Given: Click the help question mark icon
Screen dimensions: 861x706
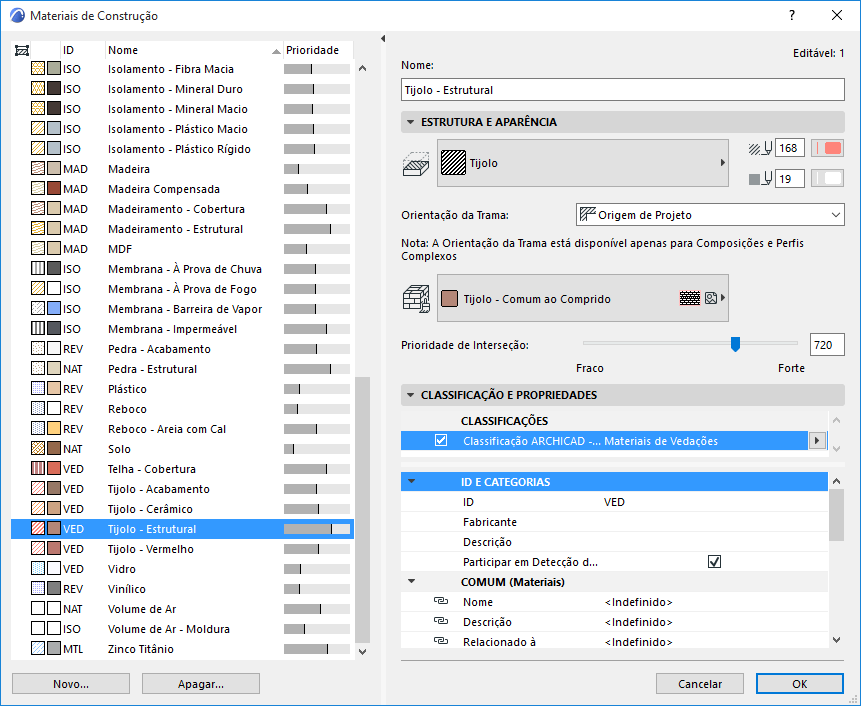Looking at the screenshot, I should click(x=792, y=15).
